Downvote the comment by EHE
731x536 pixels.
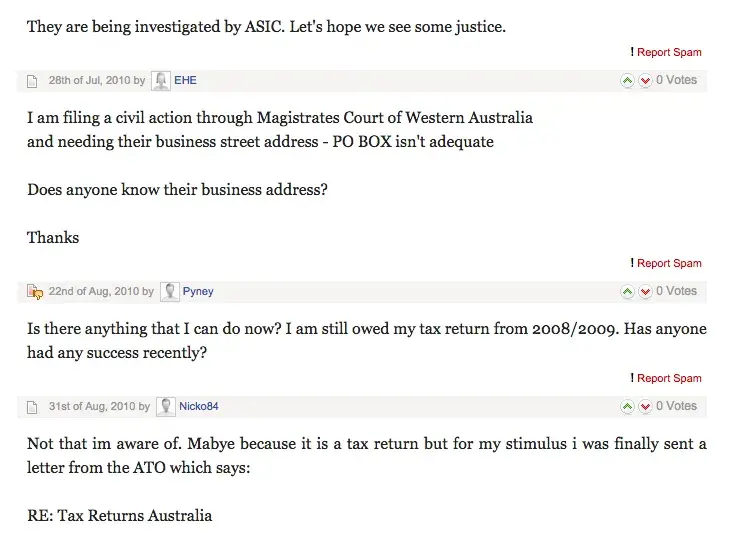645,81
